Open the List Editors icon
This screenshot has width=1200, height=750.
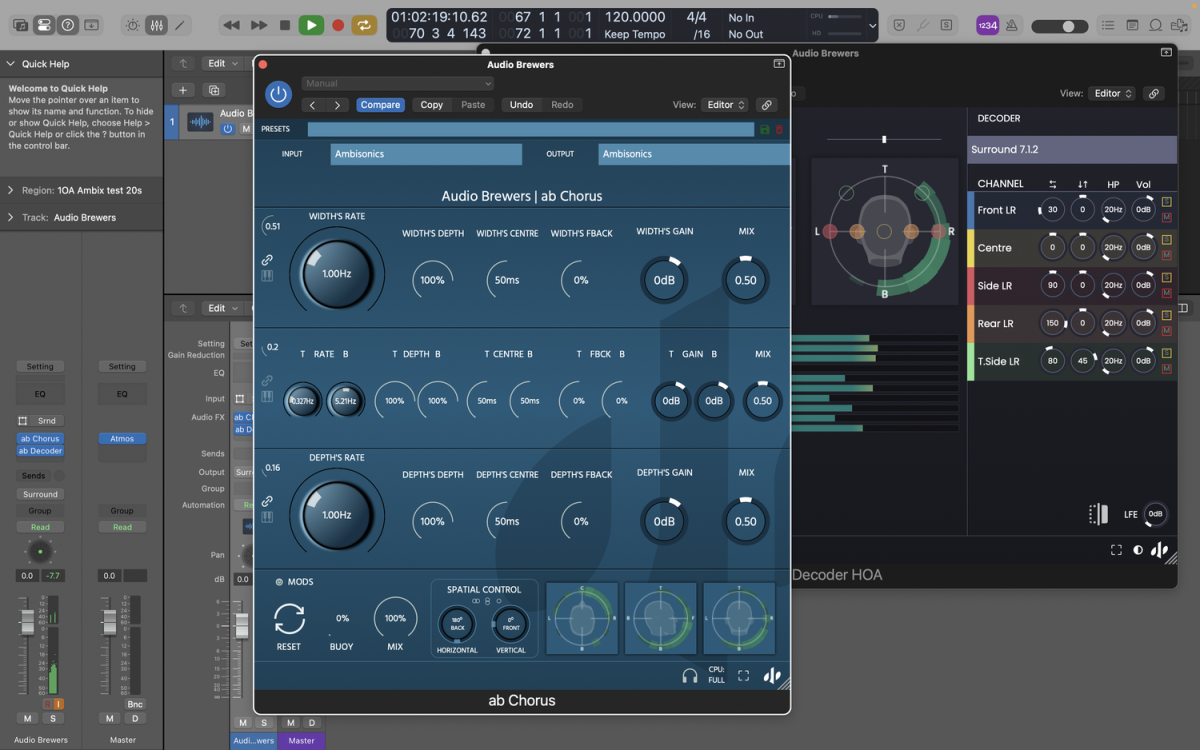[x=1108, y=25]
